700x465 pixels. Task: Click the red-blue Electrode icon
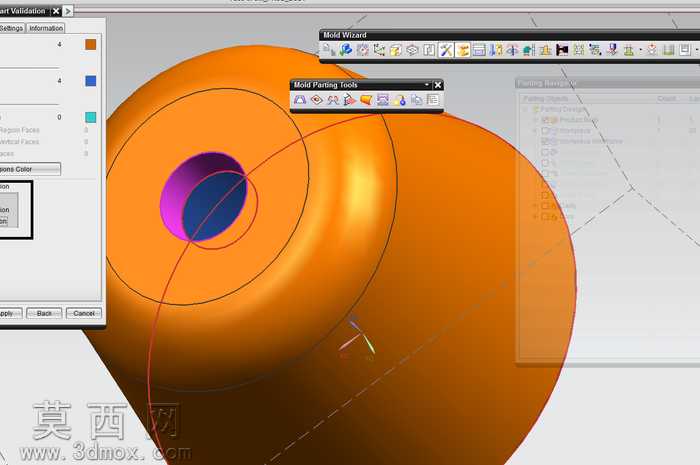point(612,50)
